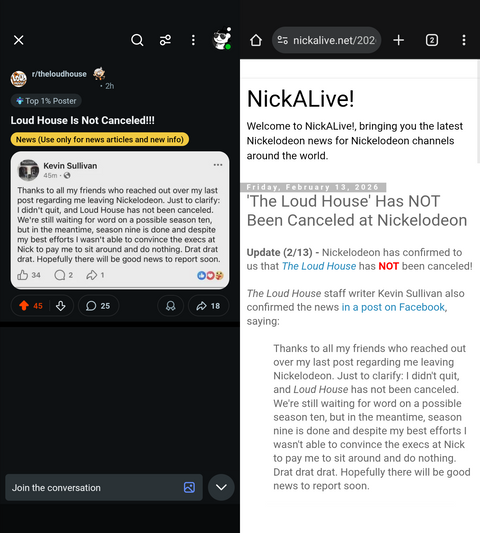Select the nickalive.net address bar

click(x=326, y=40)
